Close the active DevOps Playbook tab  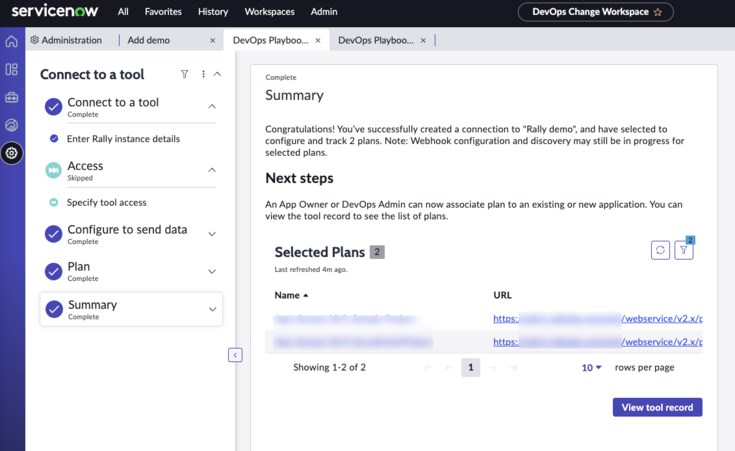tap(318, 40)
